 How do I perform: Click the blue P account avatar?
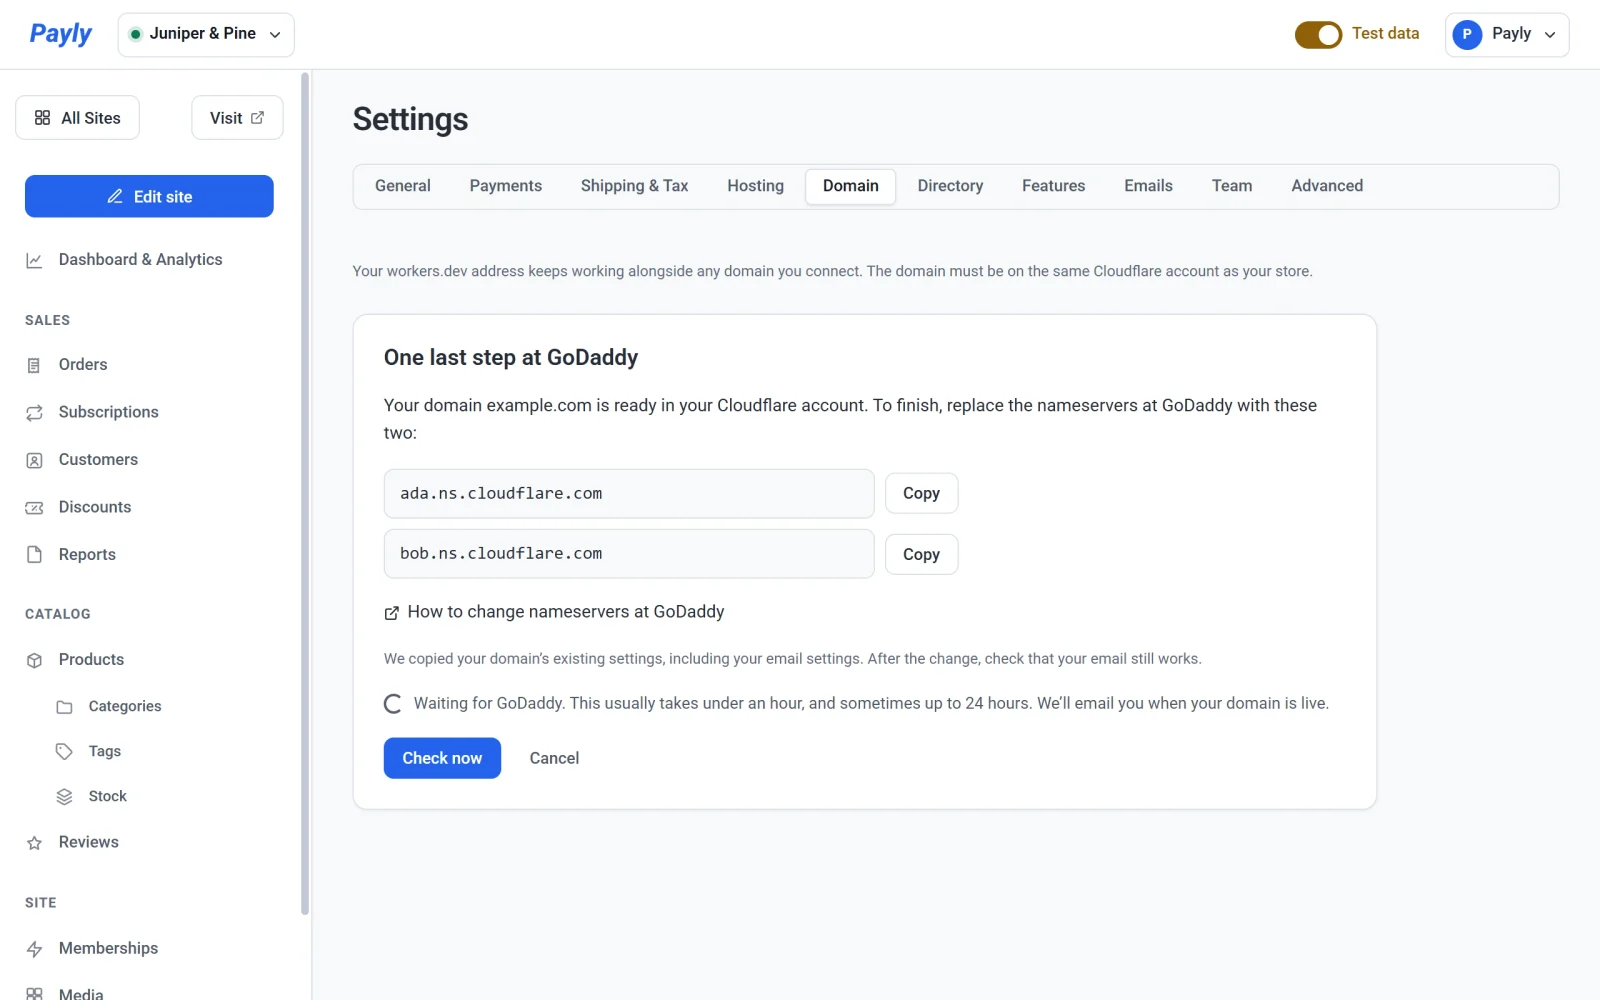click(1467, 35)
